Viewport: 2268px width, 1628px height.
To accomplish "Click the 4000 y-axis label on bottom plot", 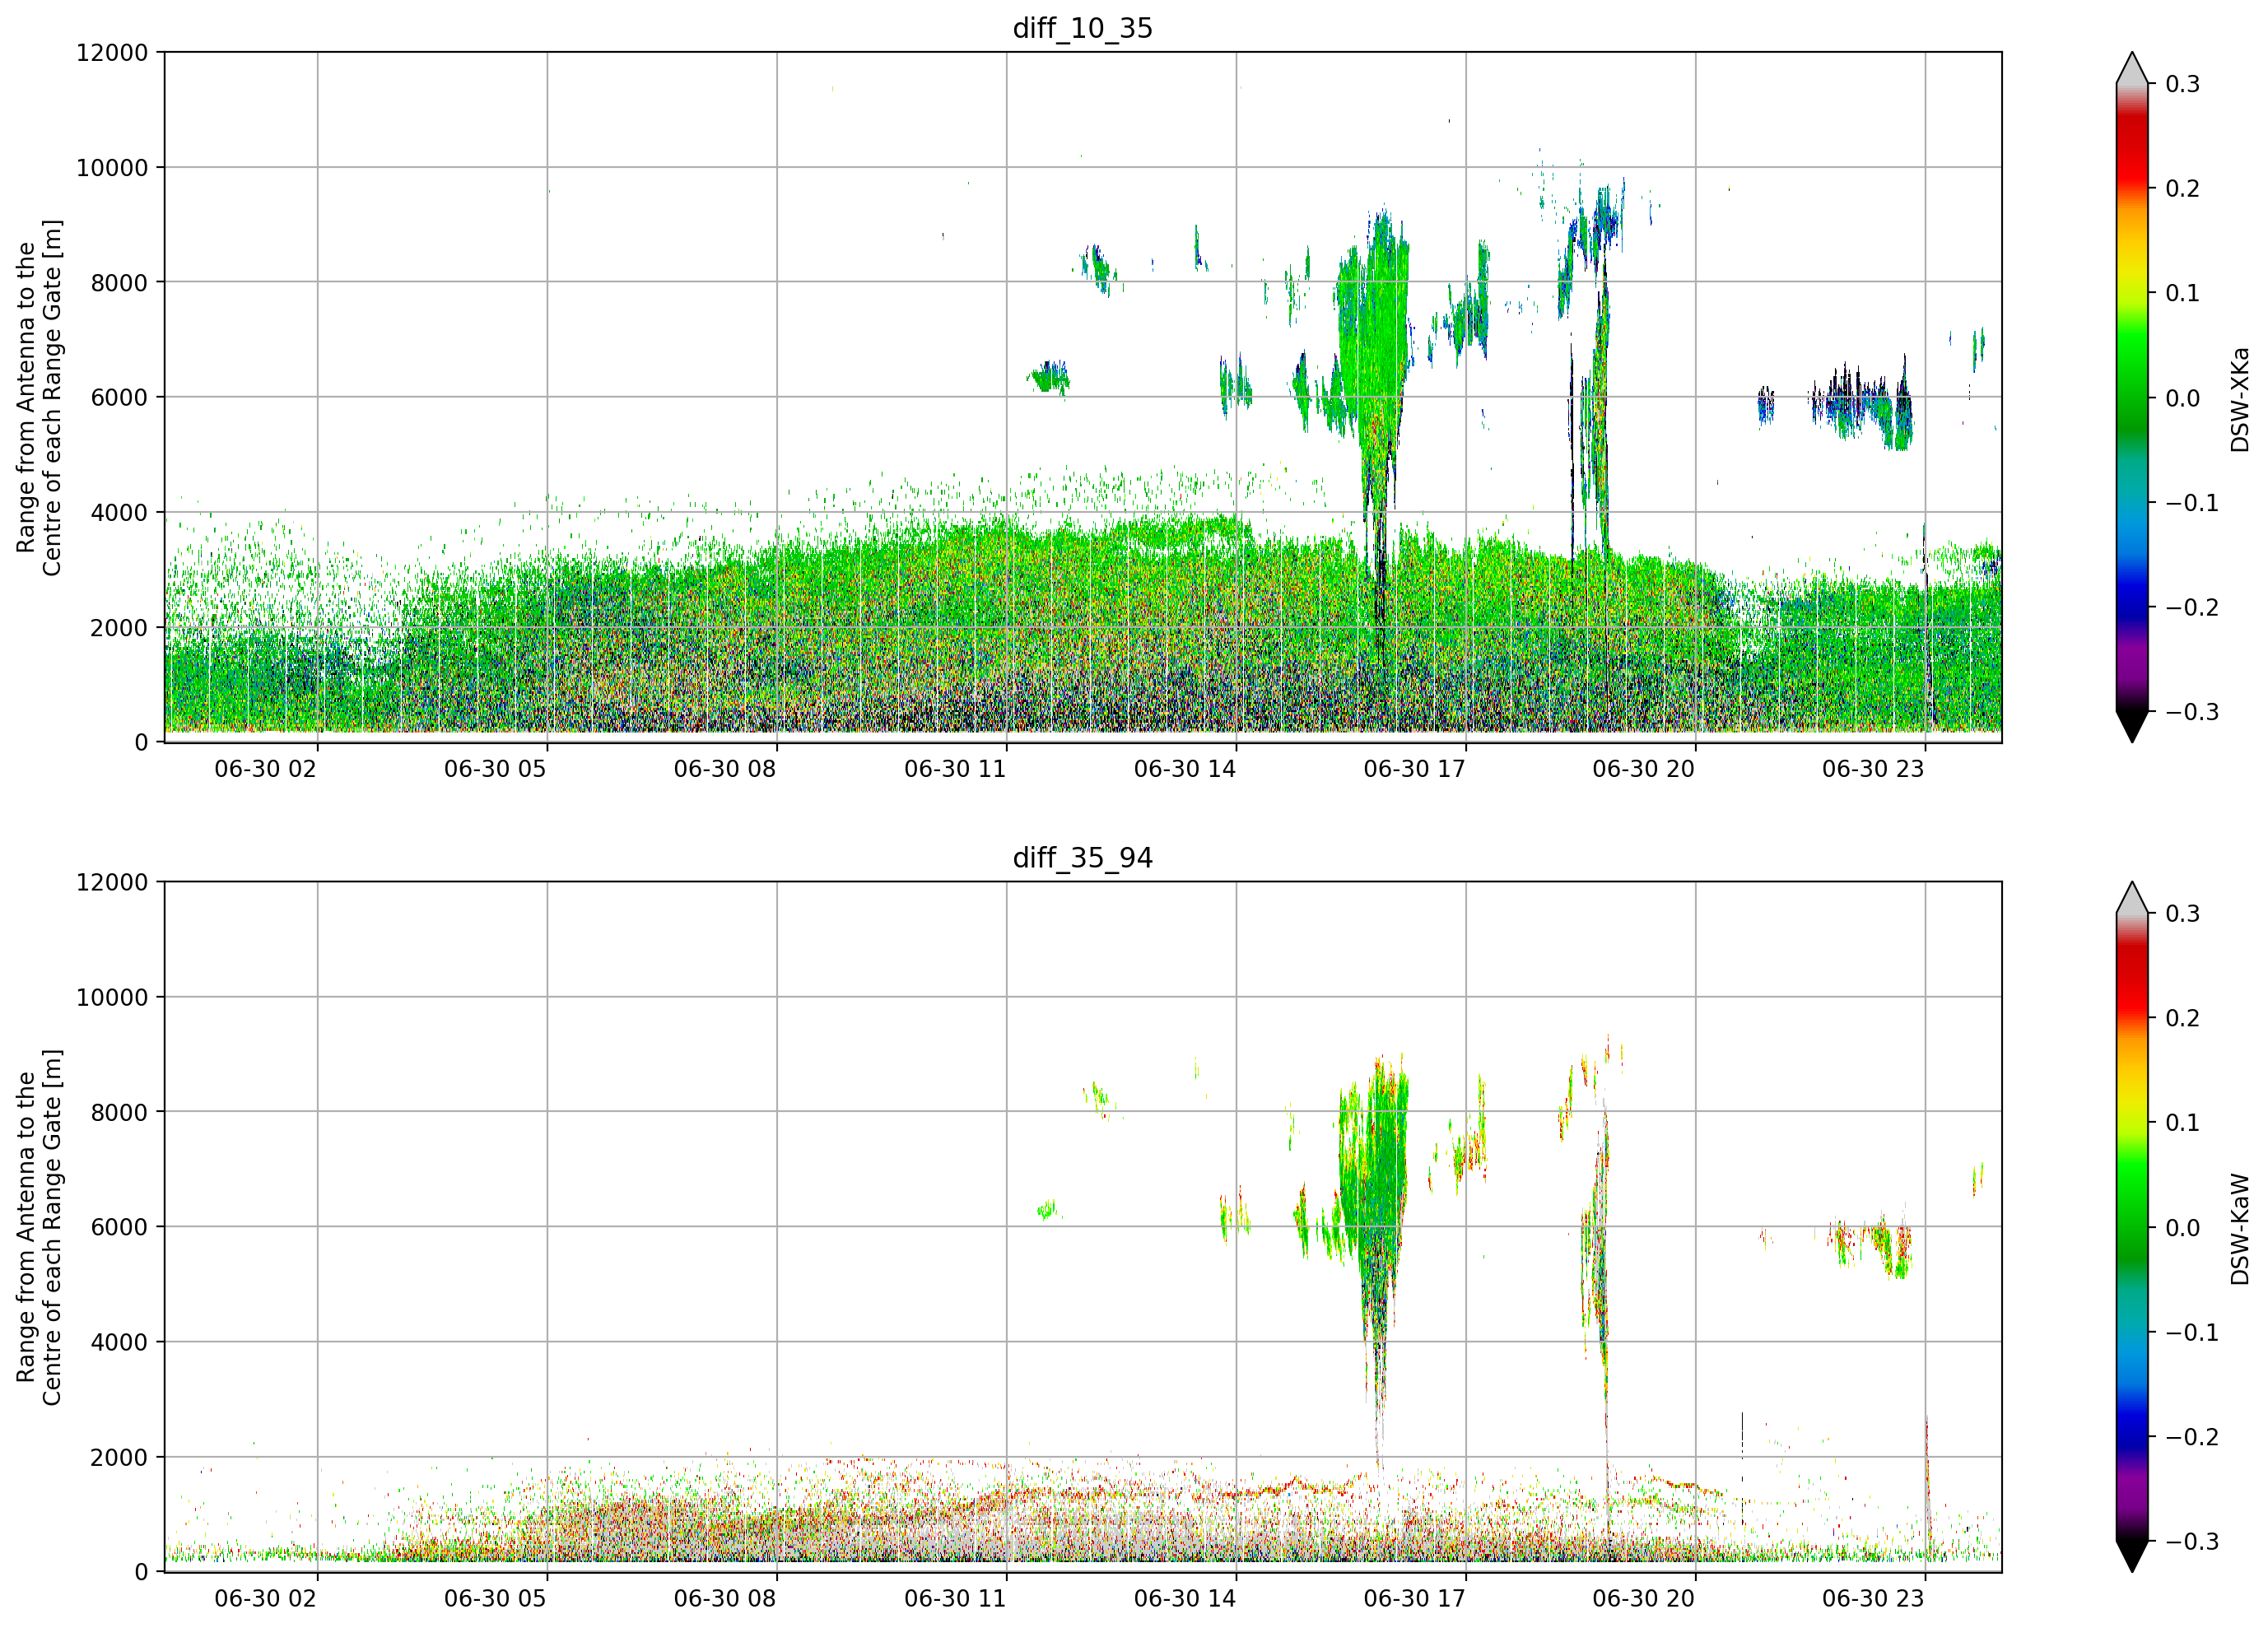I will pos(119,1342).
